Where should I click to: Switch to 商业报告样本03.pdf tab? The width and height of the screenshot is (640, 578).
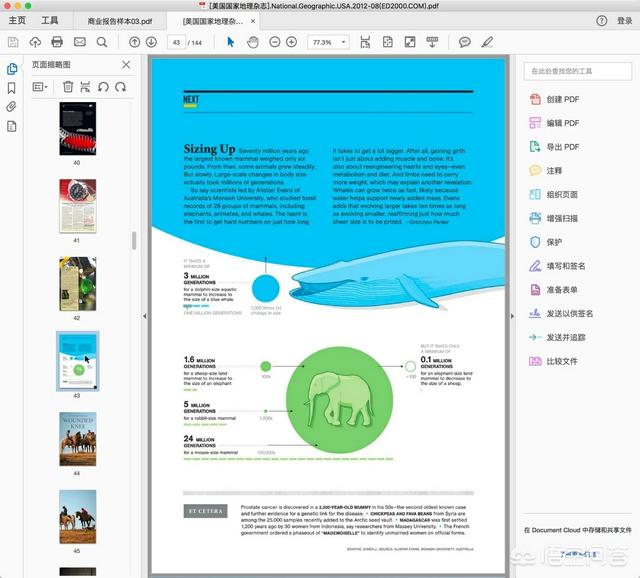click(120, 20)
